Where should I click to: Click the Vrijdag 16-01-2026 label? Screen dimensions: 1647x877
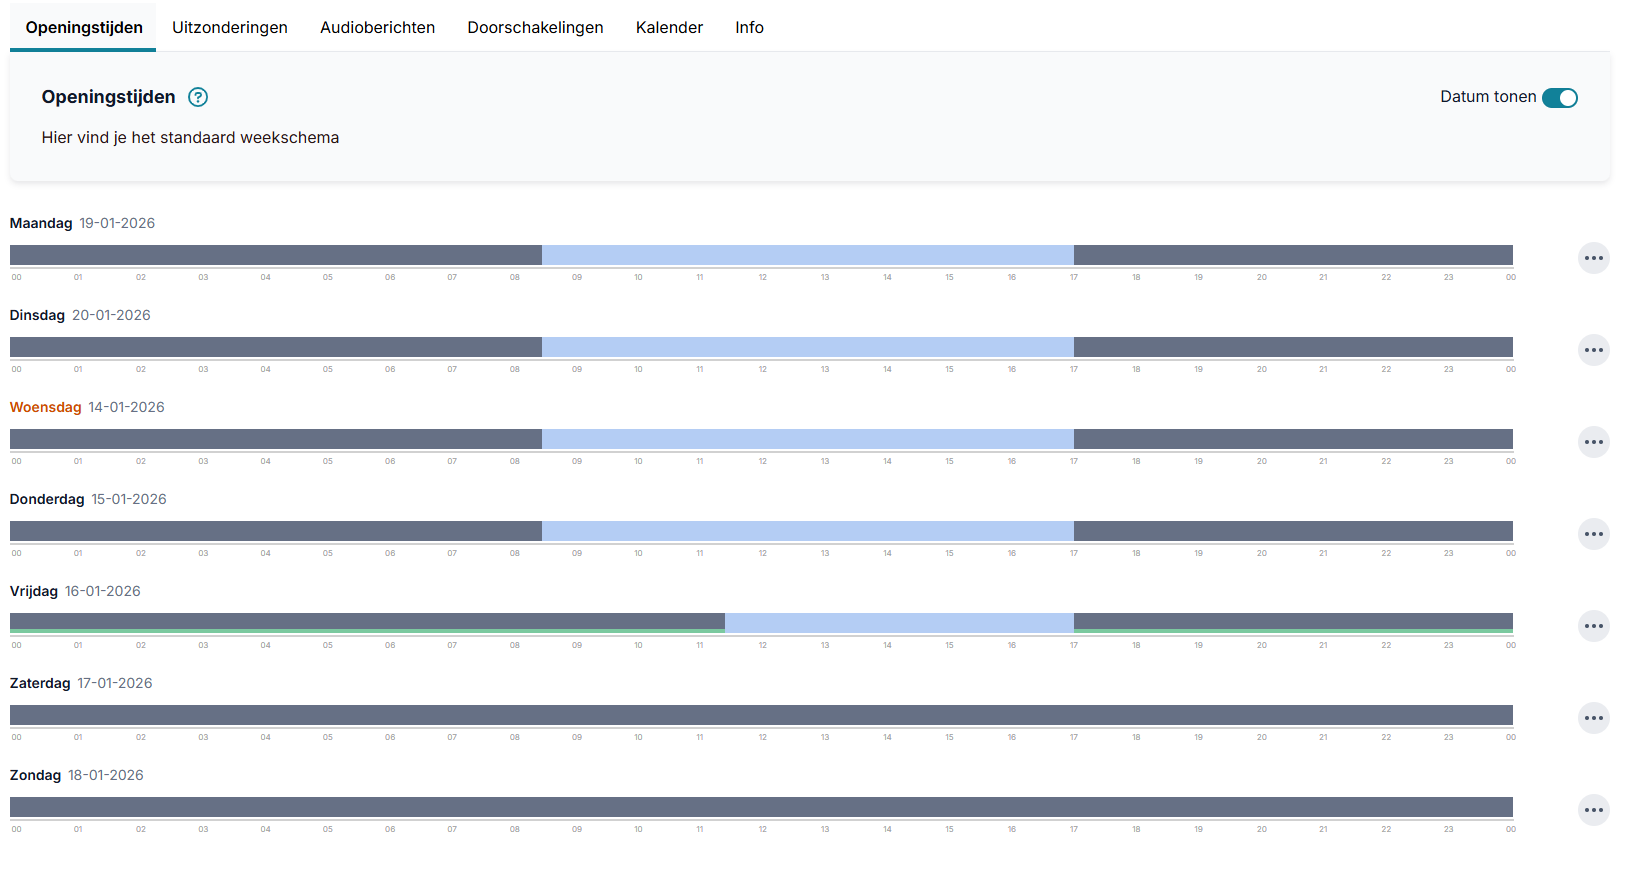click(x=75, y=591)
